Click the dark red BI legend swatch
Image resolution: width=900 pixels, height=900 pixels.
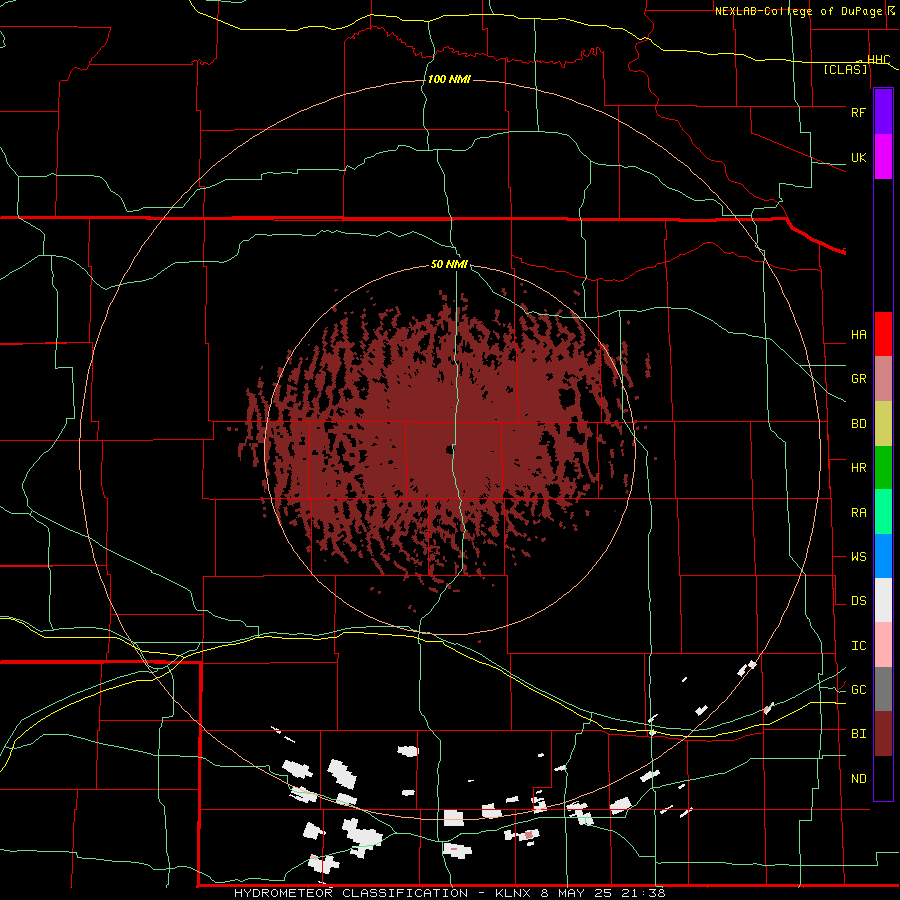[883, 734]
